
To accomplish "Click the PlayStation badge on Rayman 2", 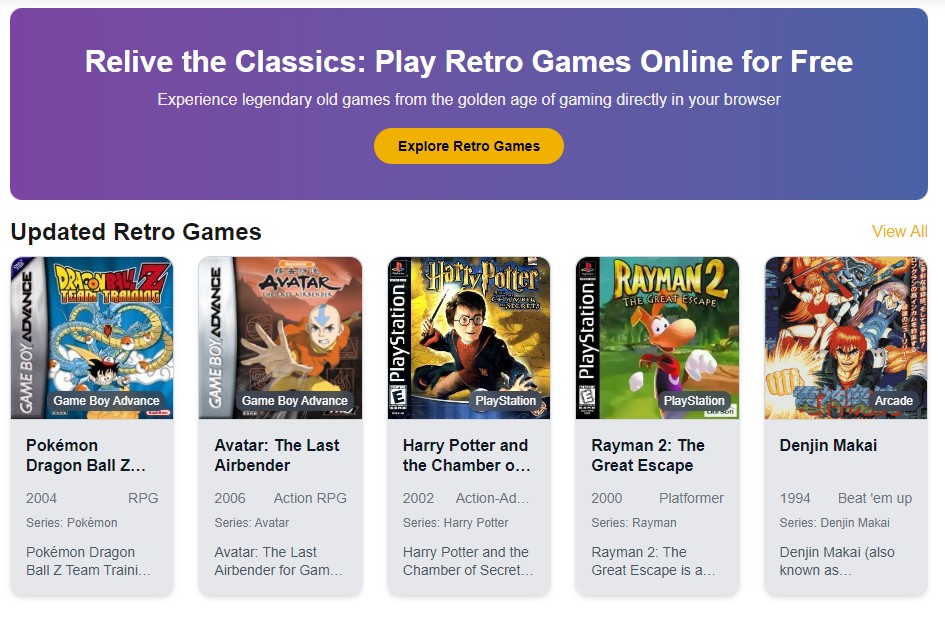I will pos(694,401).
